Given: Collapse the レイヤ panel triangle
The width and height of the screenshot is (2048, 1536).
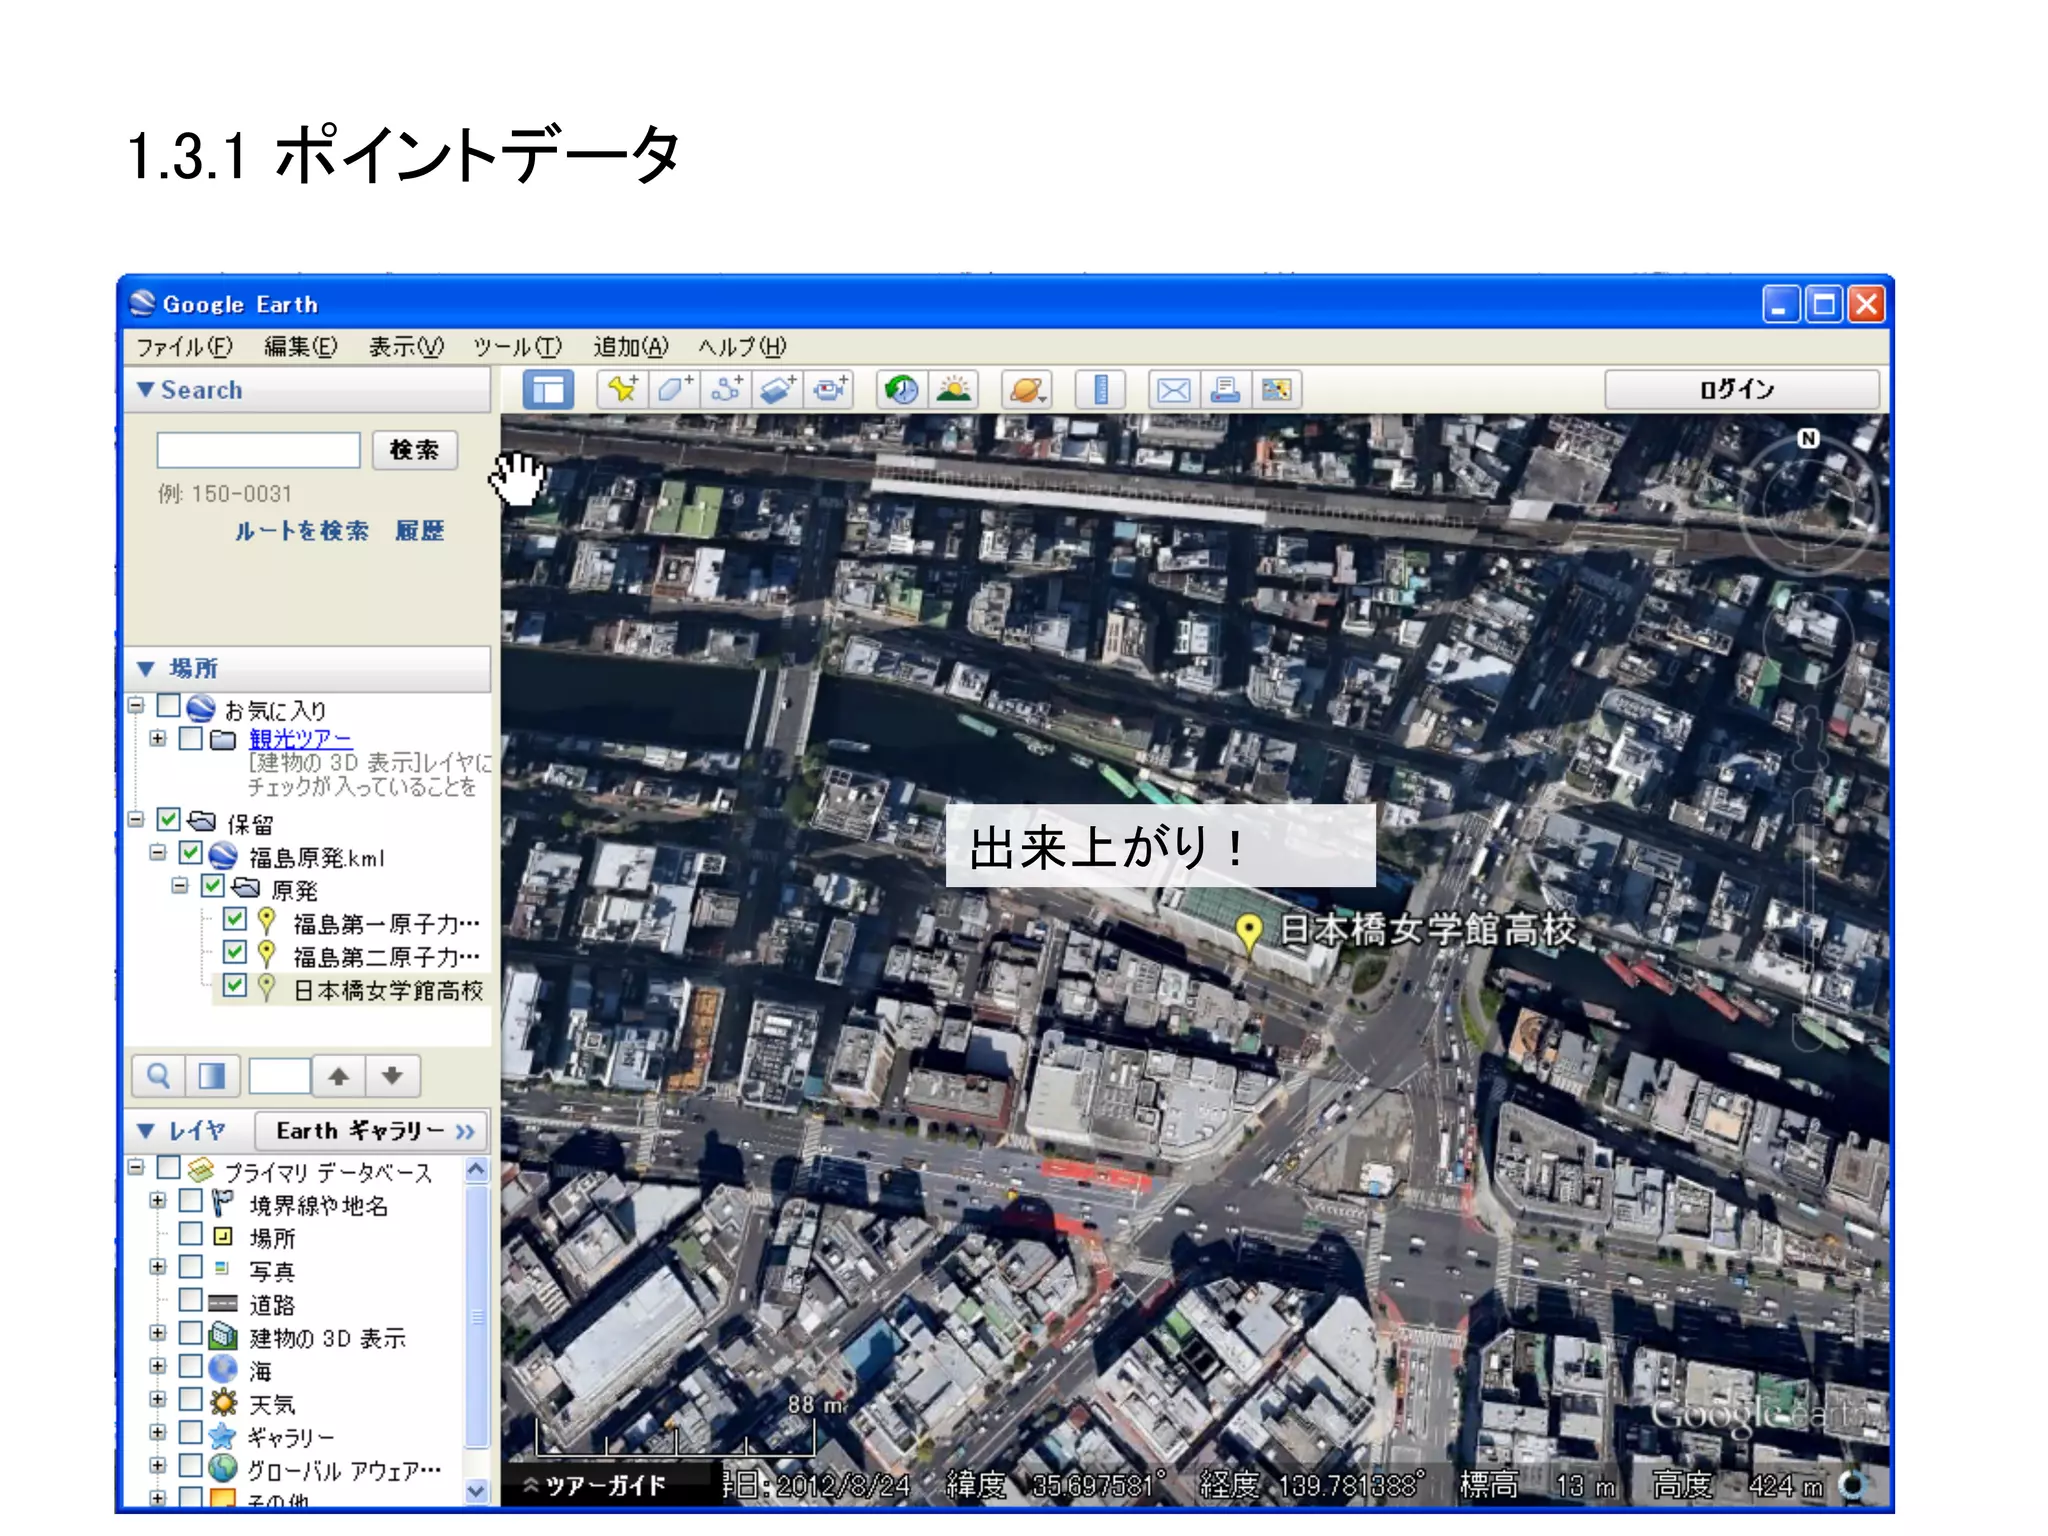Looking at the screenshot, I should pos(146,1131).
